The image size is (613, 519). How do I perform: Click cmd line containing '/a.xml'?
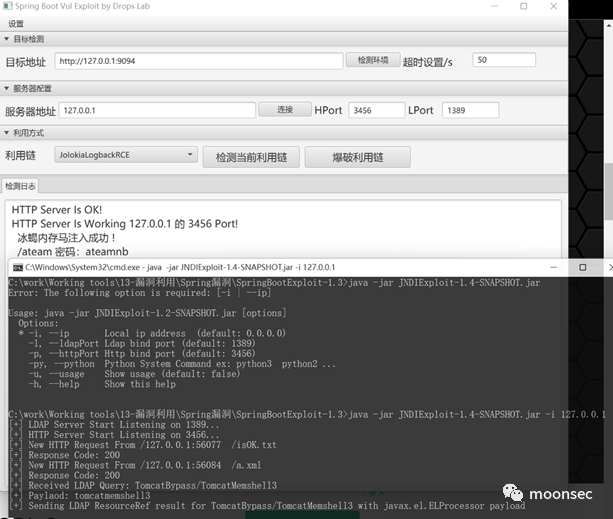135,465
